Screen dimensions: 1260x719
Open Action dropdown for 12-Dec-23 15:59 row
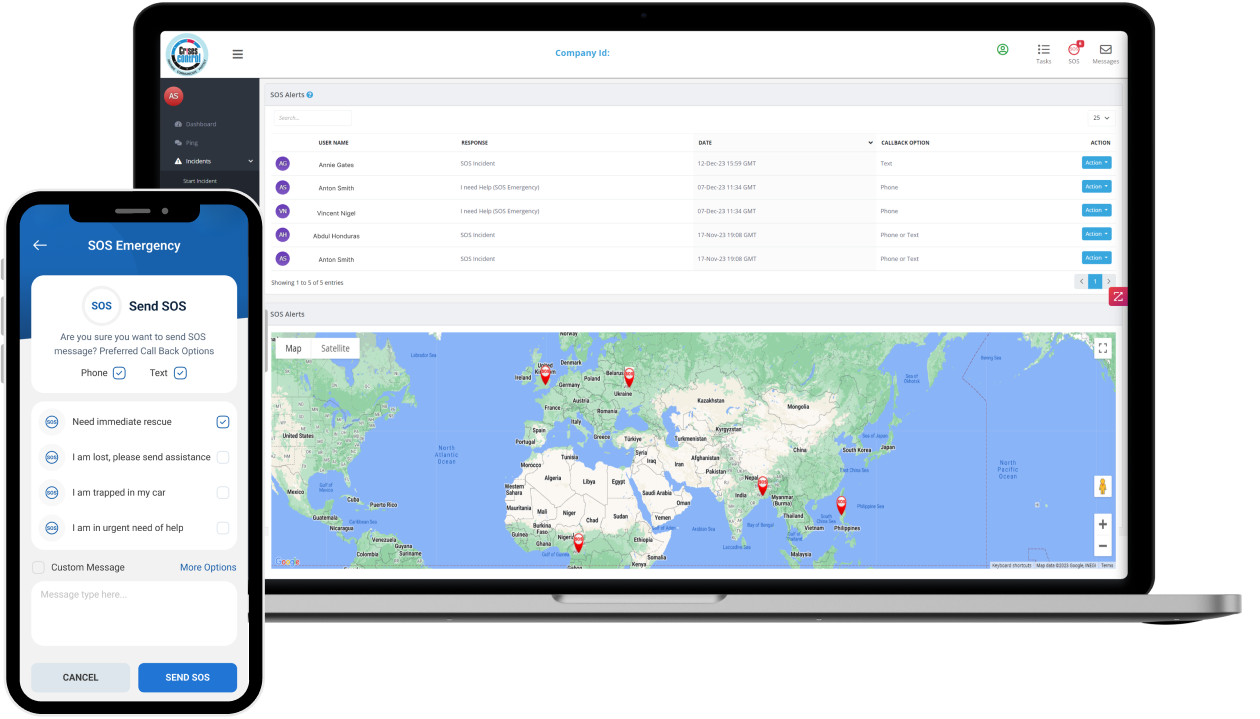(1096, 163)
